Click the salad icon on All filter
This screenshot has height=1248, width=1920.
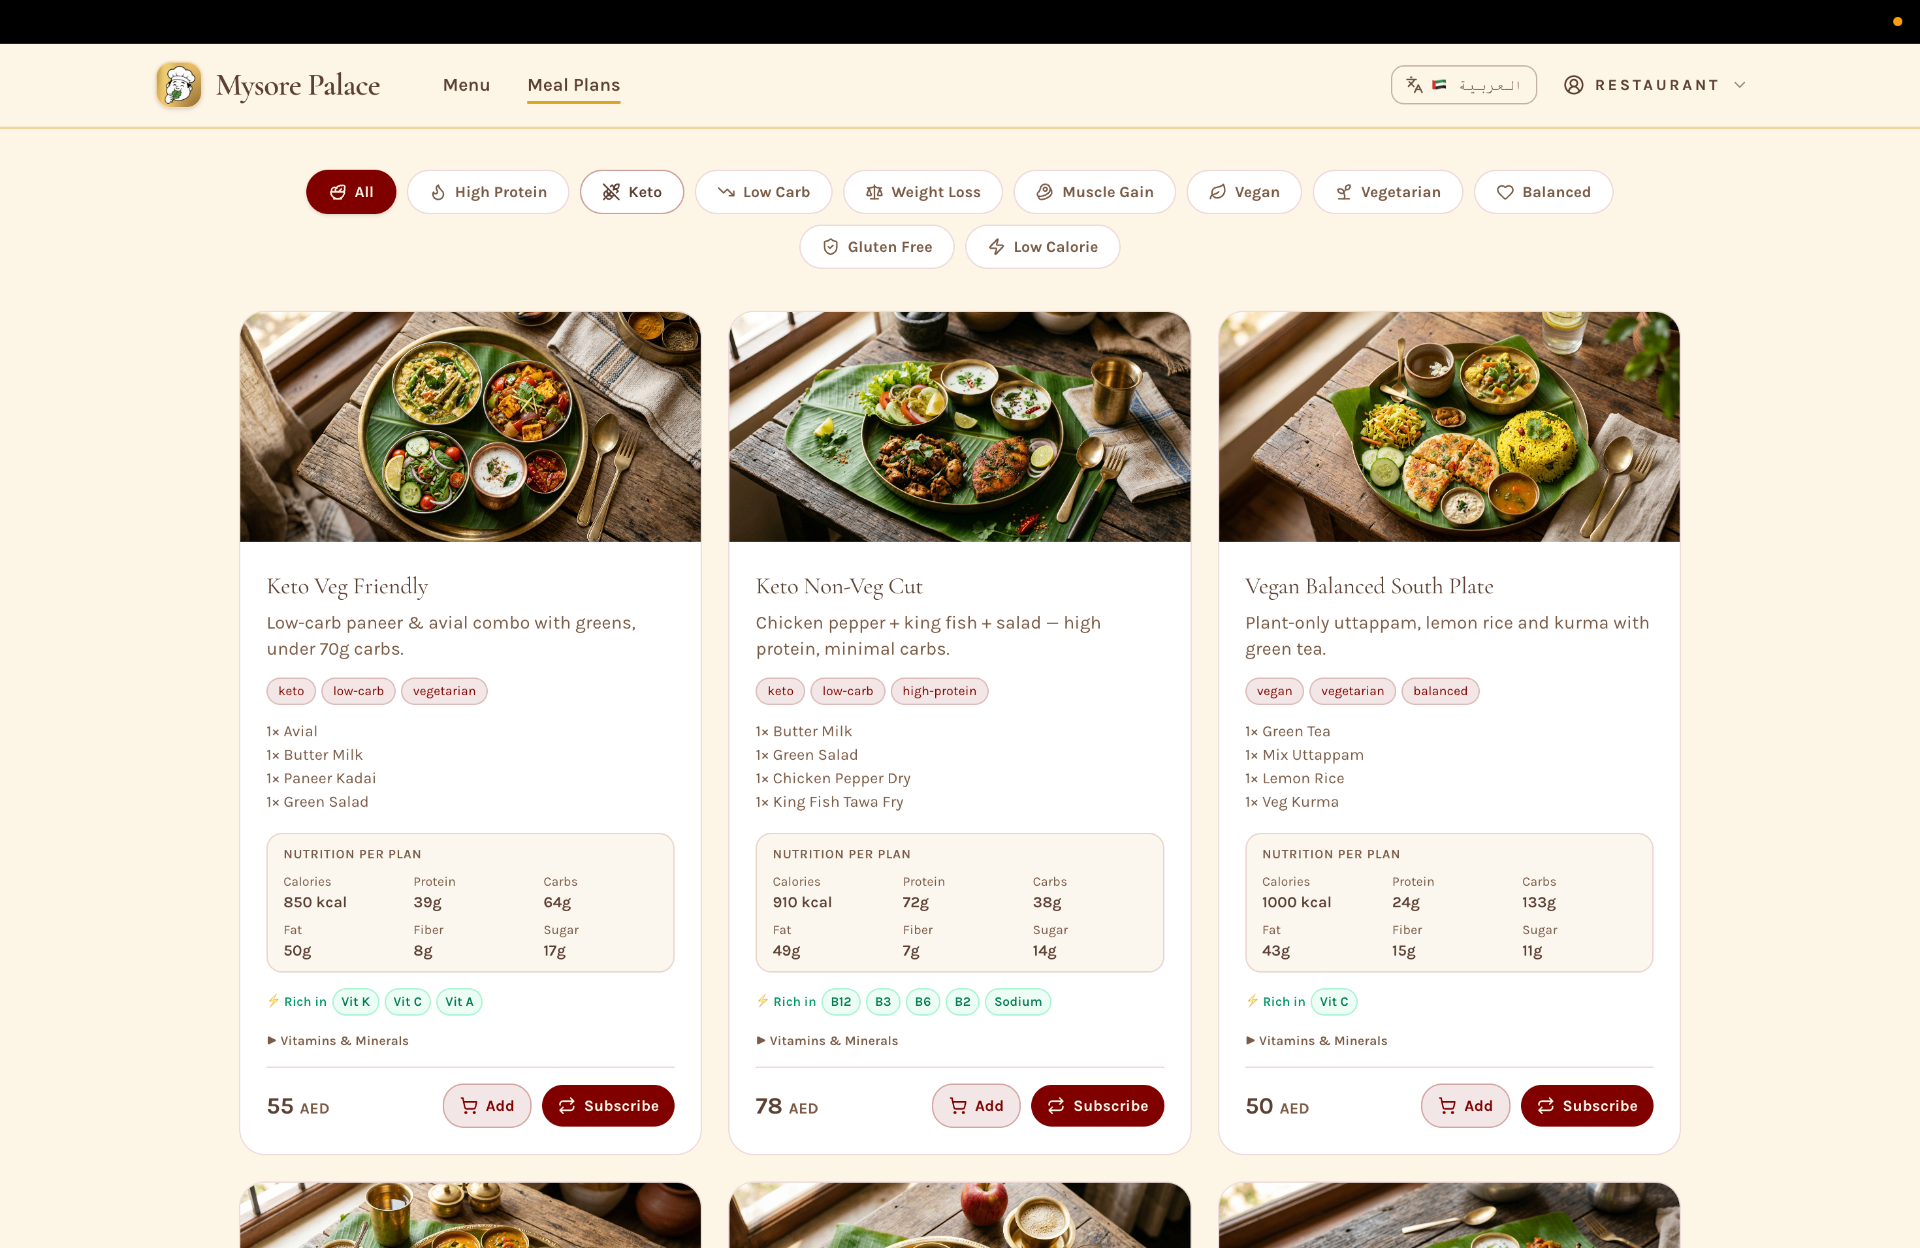coord(338,192)
